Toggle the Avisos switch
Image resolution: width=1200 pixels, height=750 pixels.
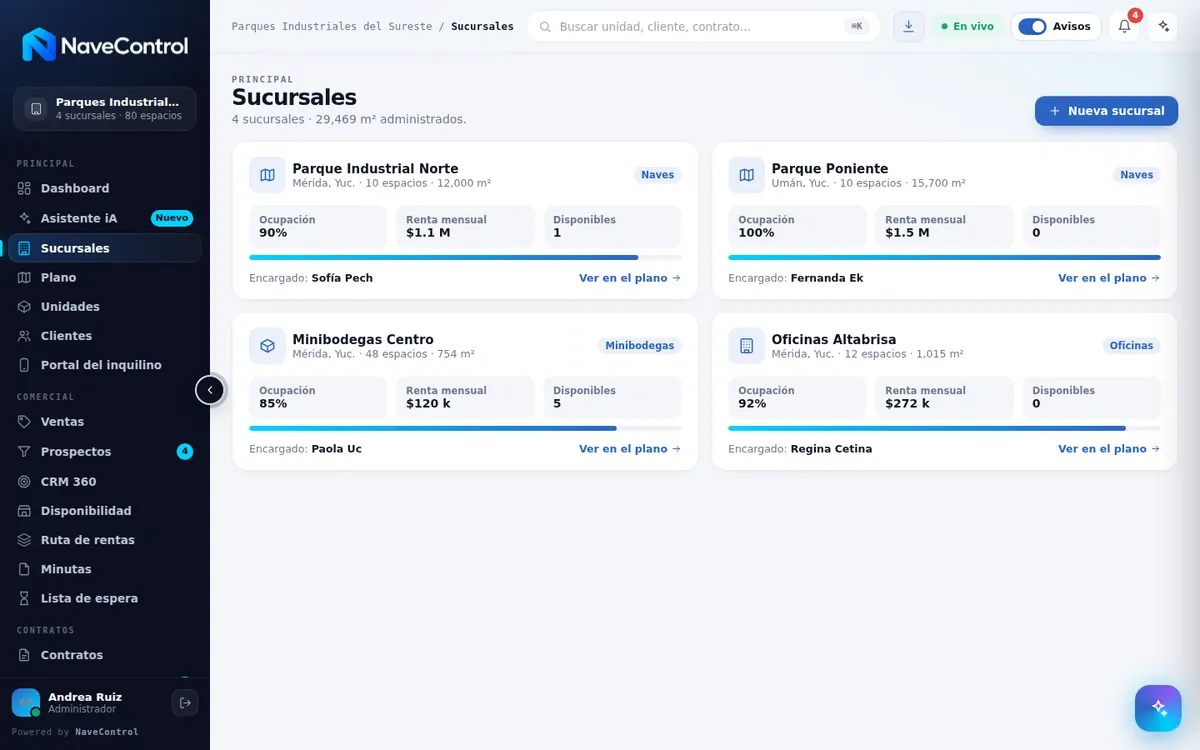[x=1032, y=26]
